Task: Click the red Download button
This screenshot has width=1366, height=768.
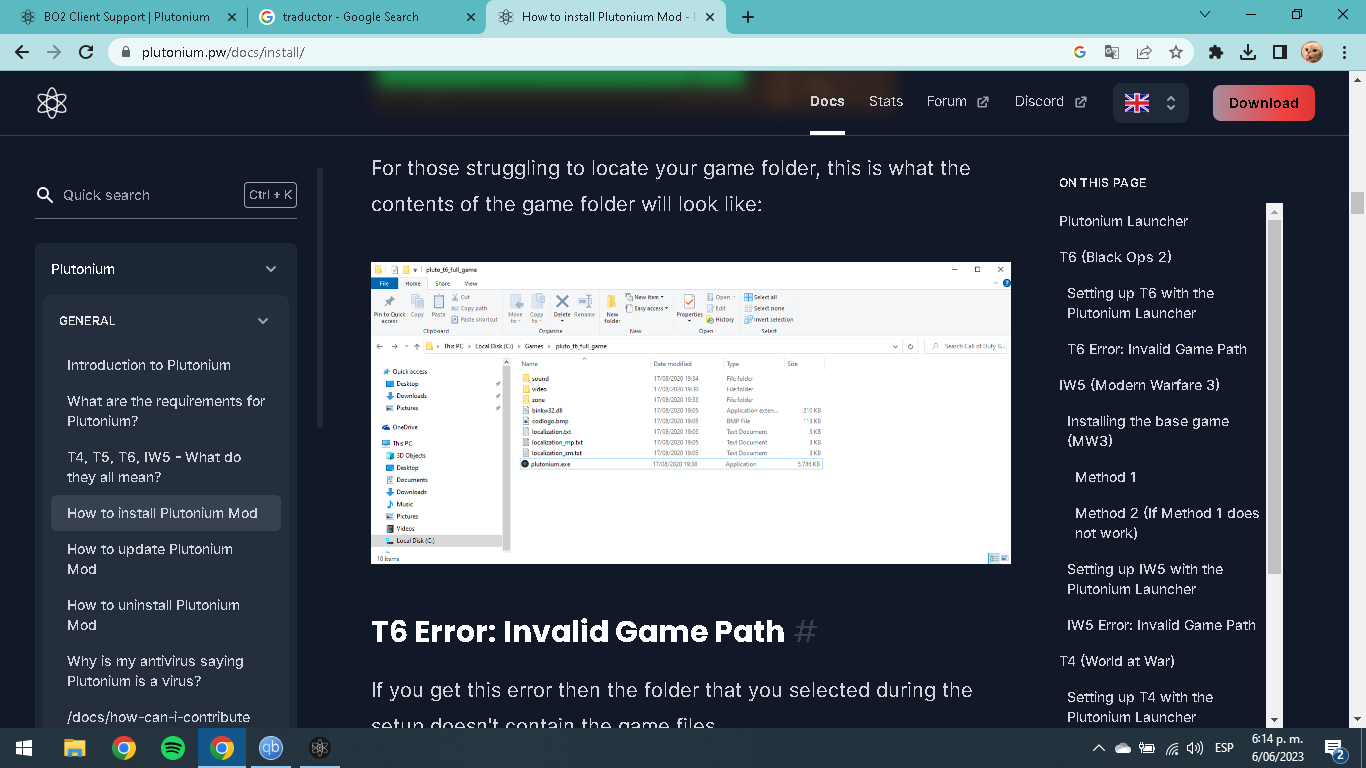Action: point(1264,103)
